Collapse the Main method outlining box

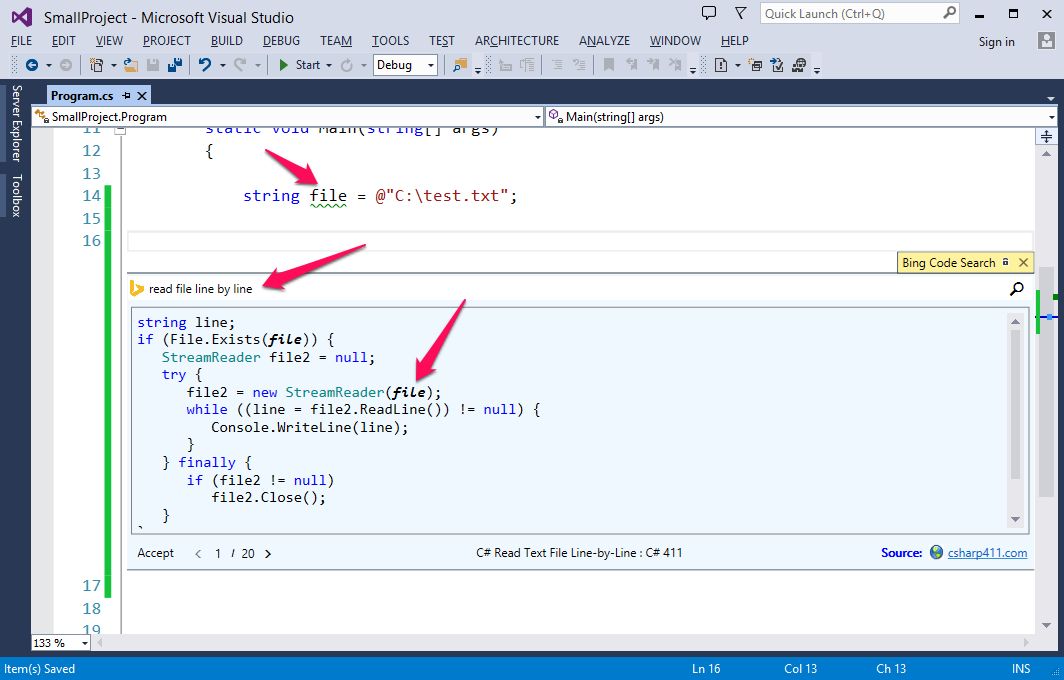[120, 129]
